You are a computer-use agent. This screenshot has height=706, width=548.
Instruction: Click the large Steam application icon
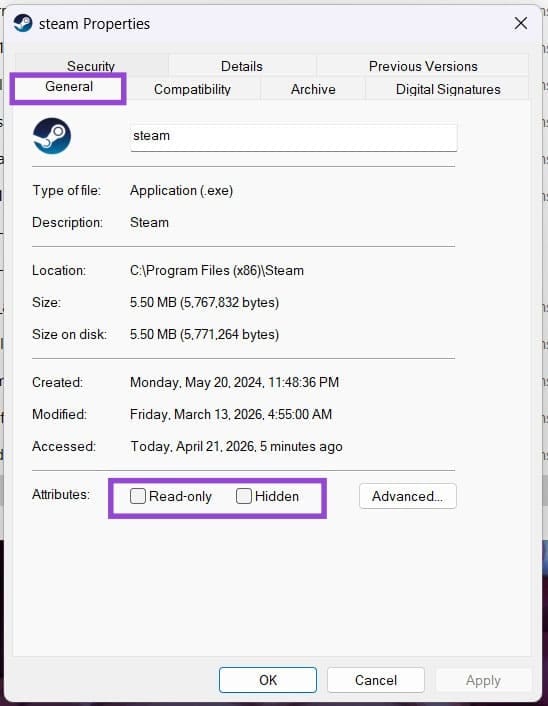coord(52,136)
